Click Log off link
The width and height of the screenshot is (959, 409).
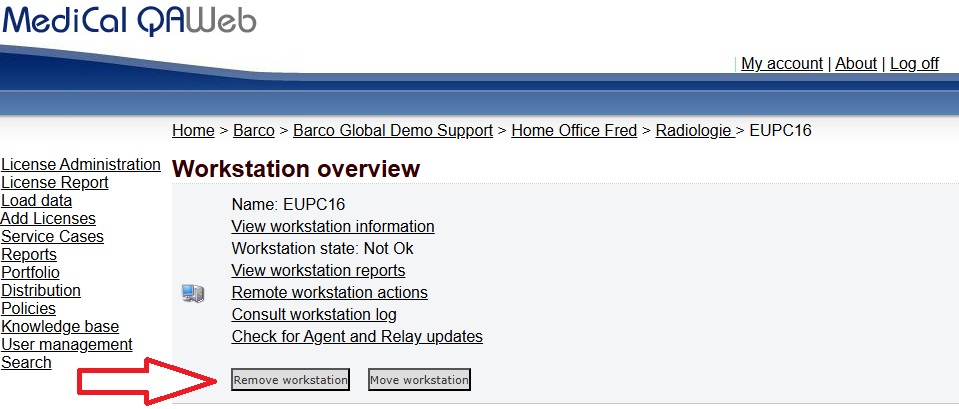(x=914, y=64)
